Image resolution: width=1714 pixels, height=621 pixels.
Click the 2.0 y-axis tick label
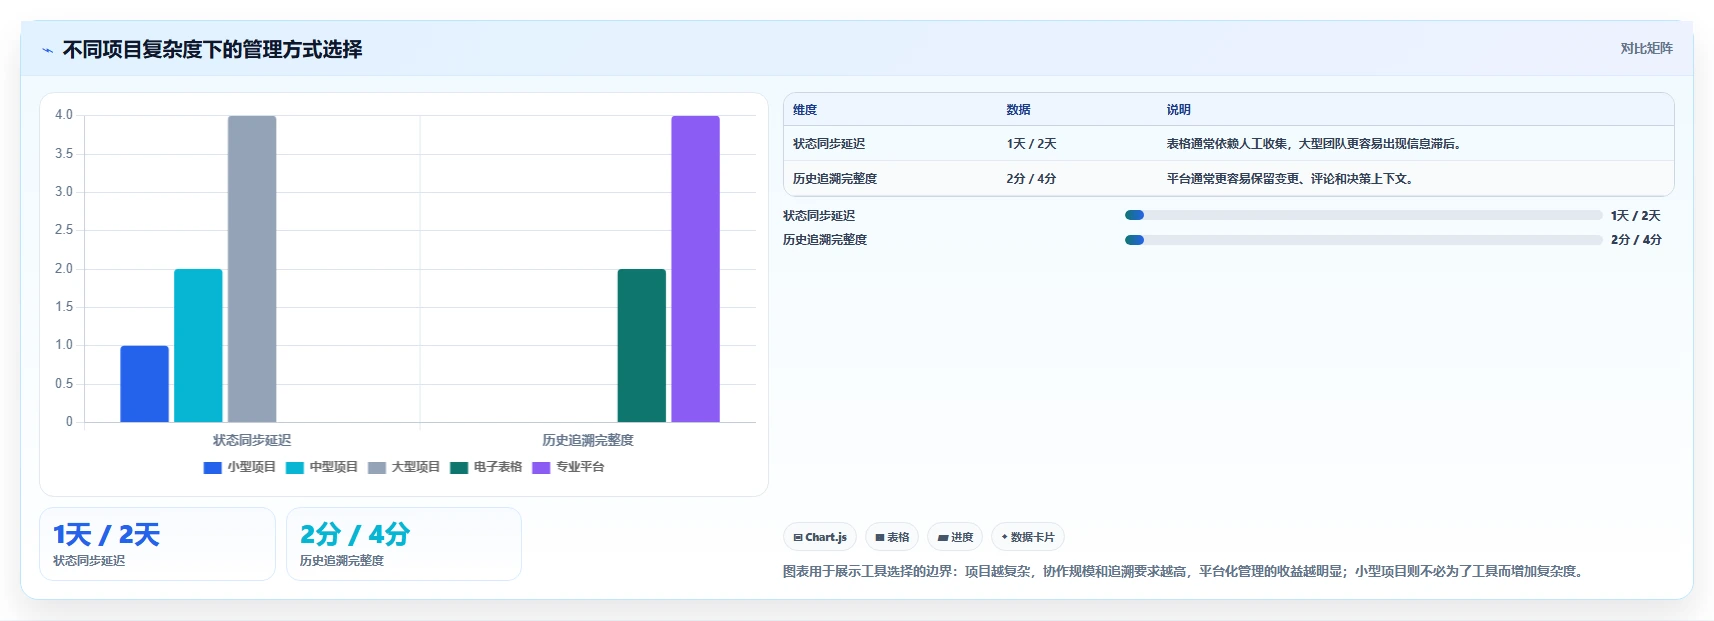coord(64,269)
